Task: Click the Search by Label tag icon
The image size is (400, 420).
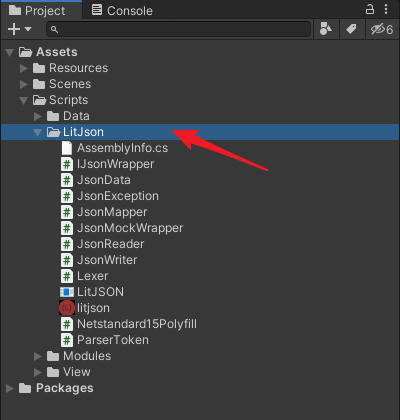Action: click(351, 29)
